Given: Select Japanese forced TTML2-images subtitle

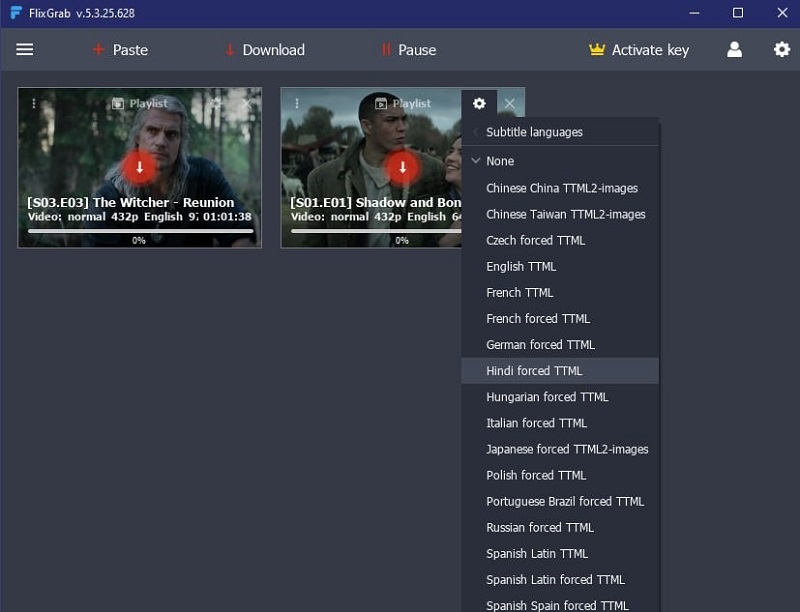Looking at the screenshot, I should (x=560, y=449).
